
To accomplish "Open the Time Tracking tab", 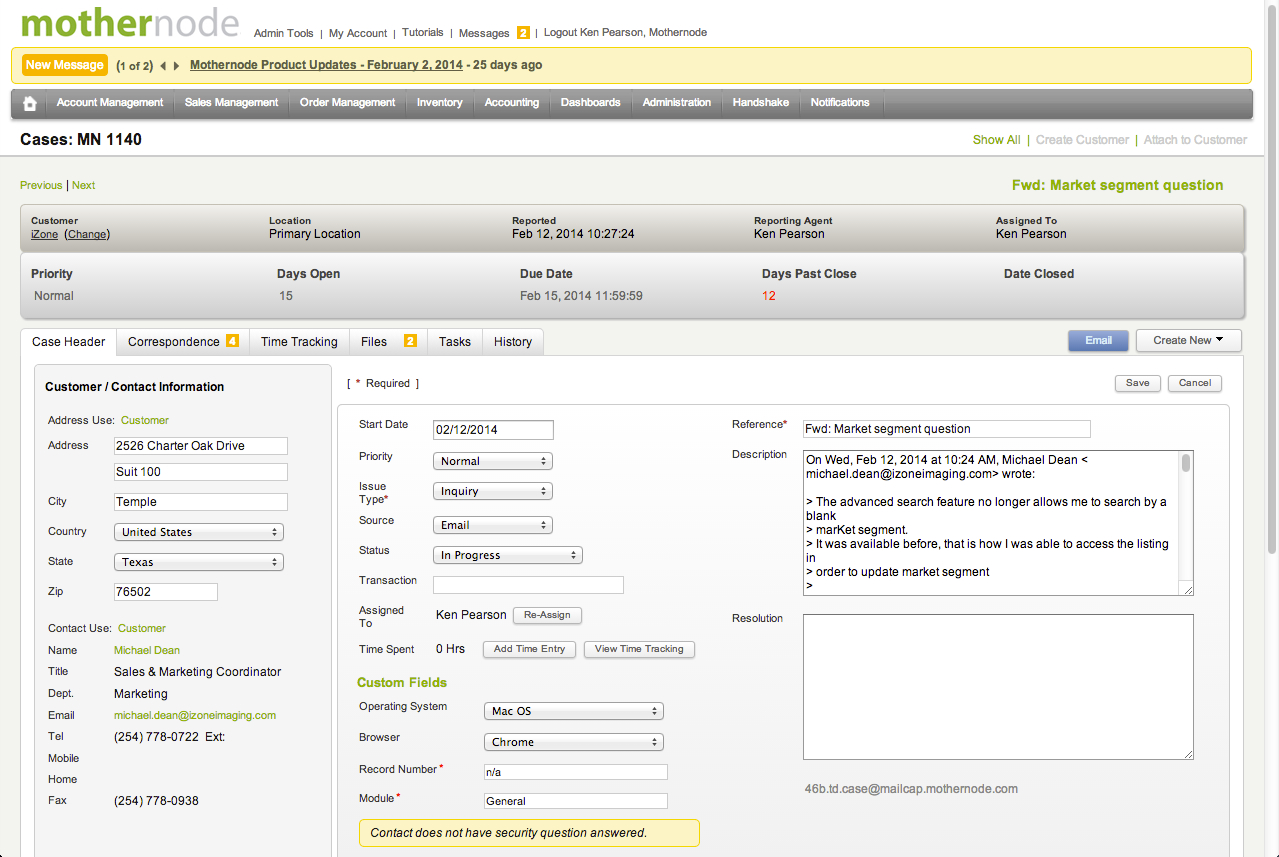I will [x=298, y=341].
